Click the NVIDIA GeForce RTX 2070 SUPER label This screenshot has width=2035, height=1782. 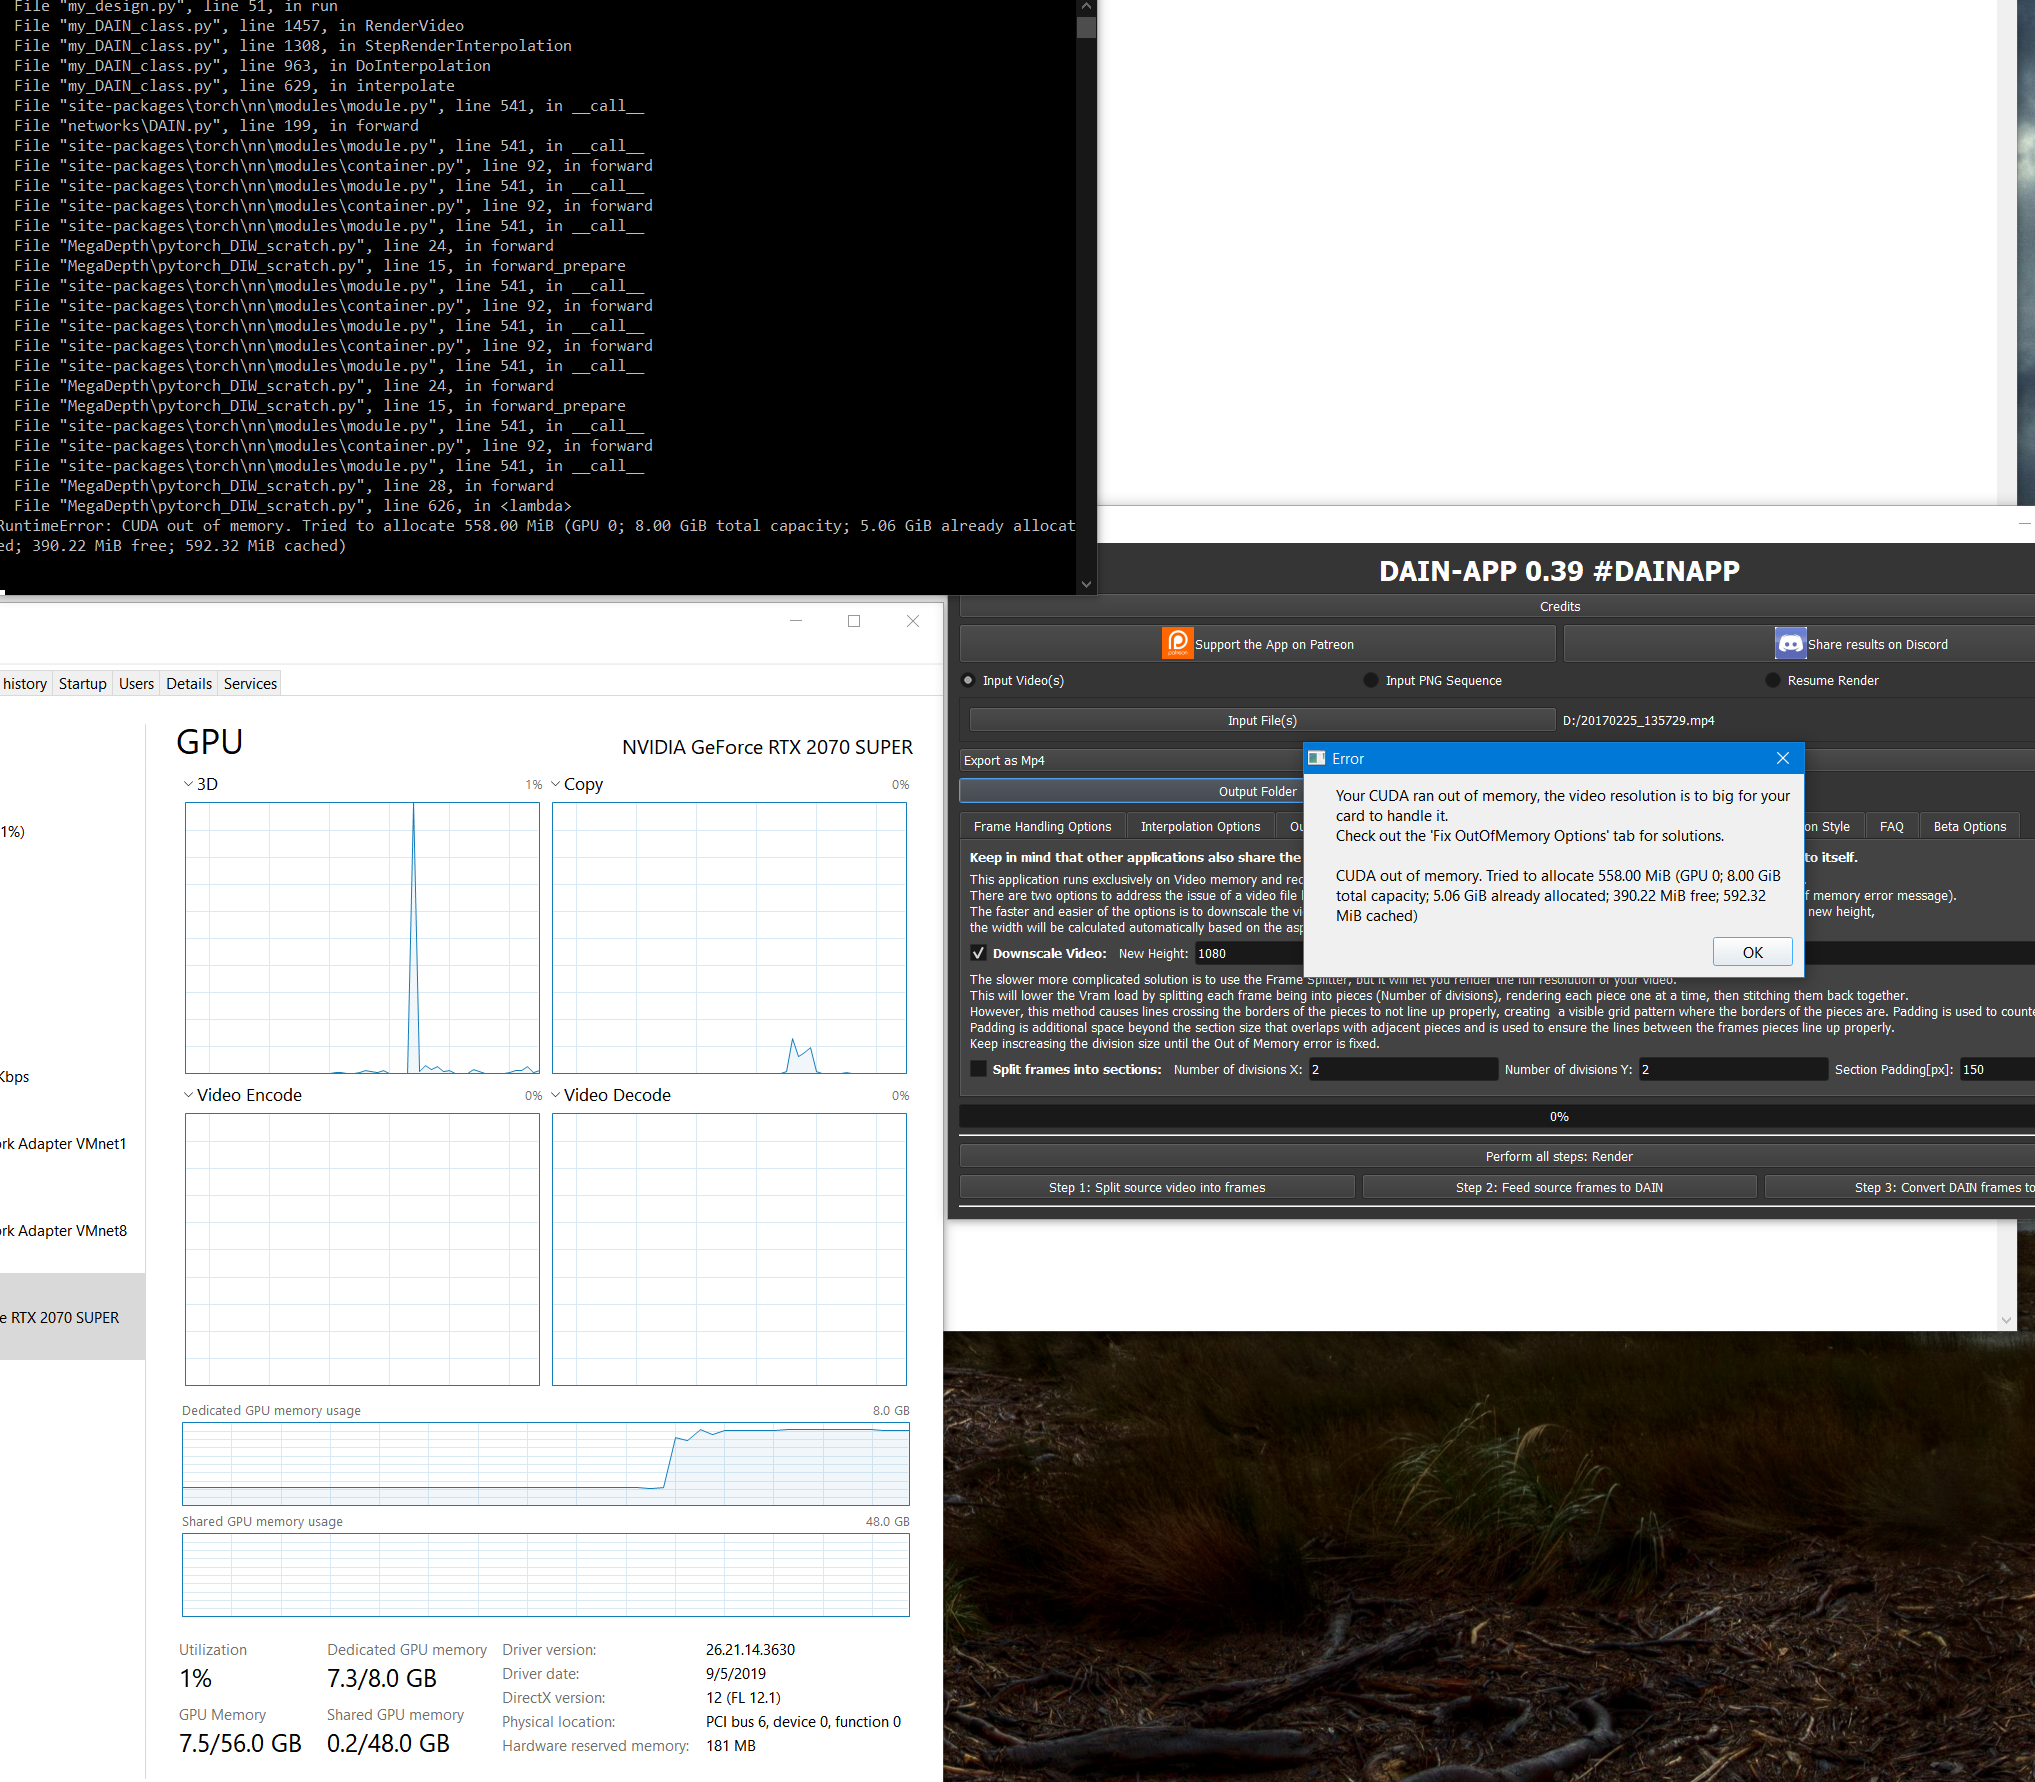tap(767, 747)
